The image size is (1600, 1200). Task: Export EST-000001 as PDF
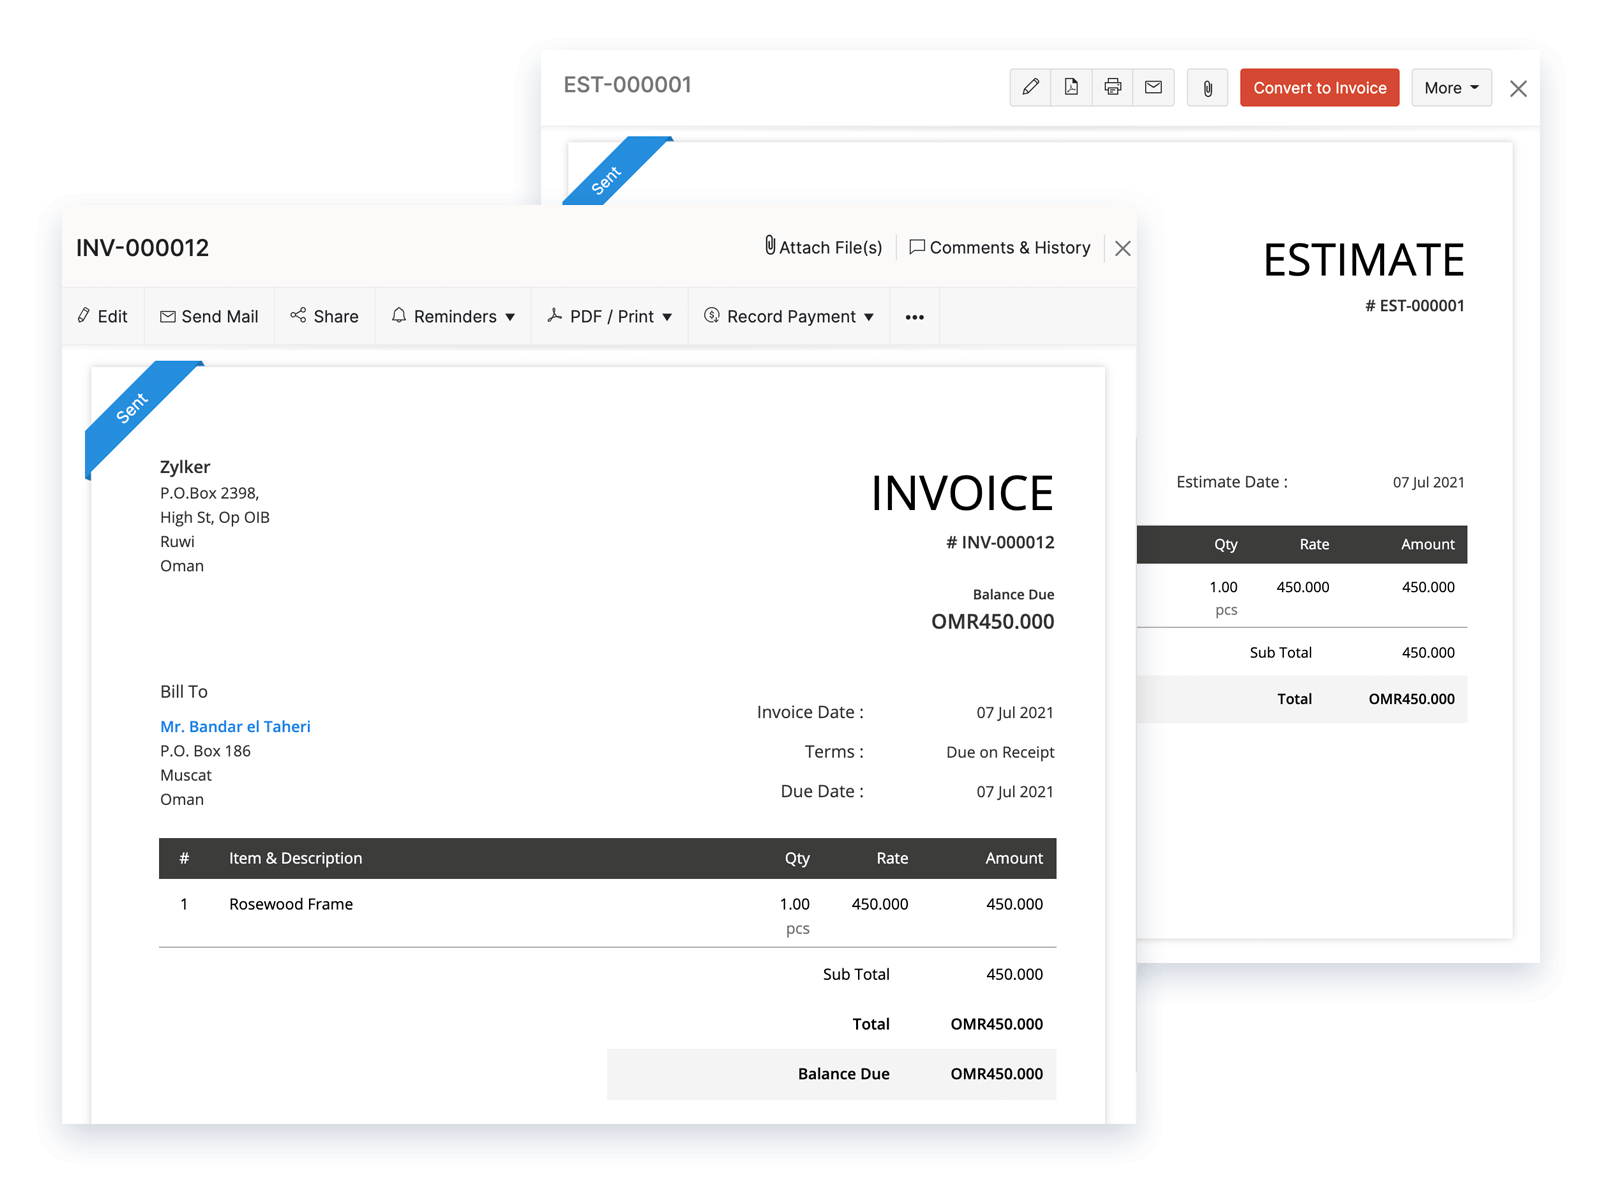pyautogui.click(x=1071, y=87)
